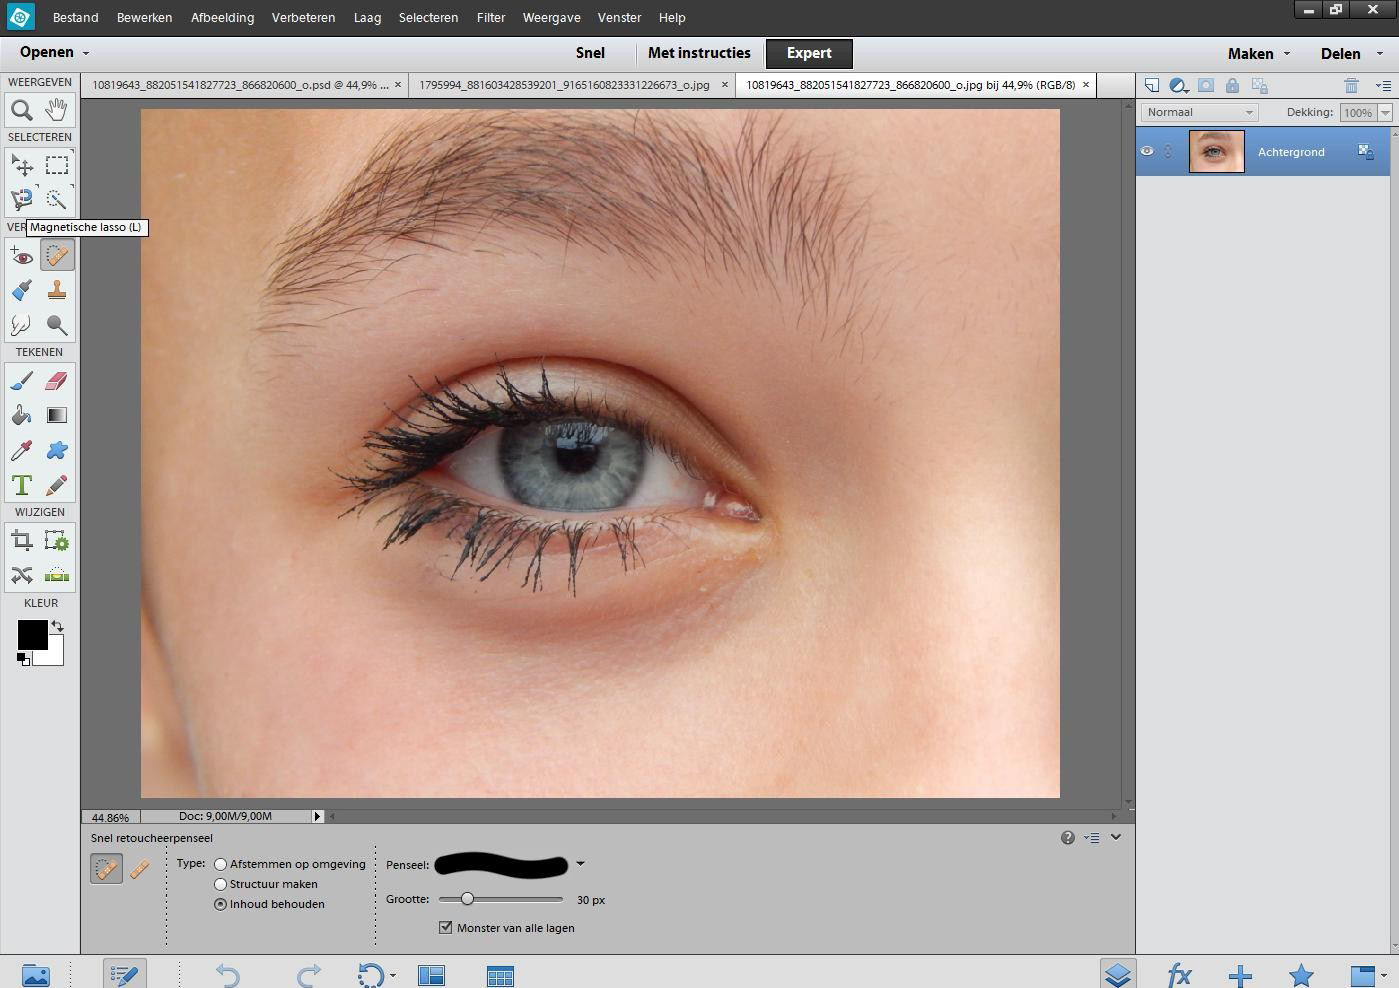Select the Type text tool
The image size is (1399, 988).
point(22,485)
